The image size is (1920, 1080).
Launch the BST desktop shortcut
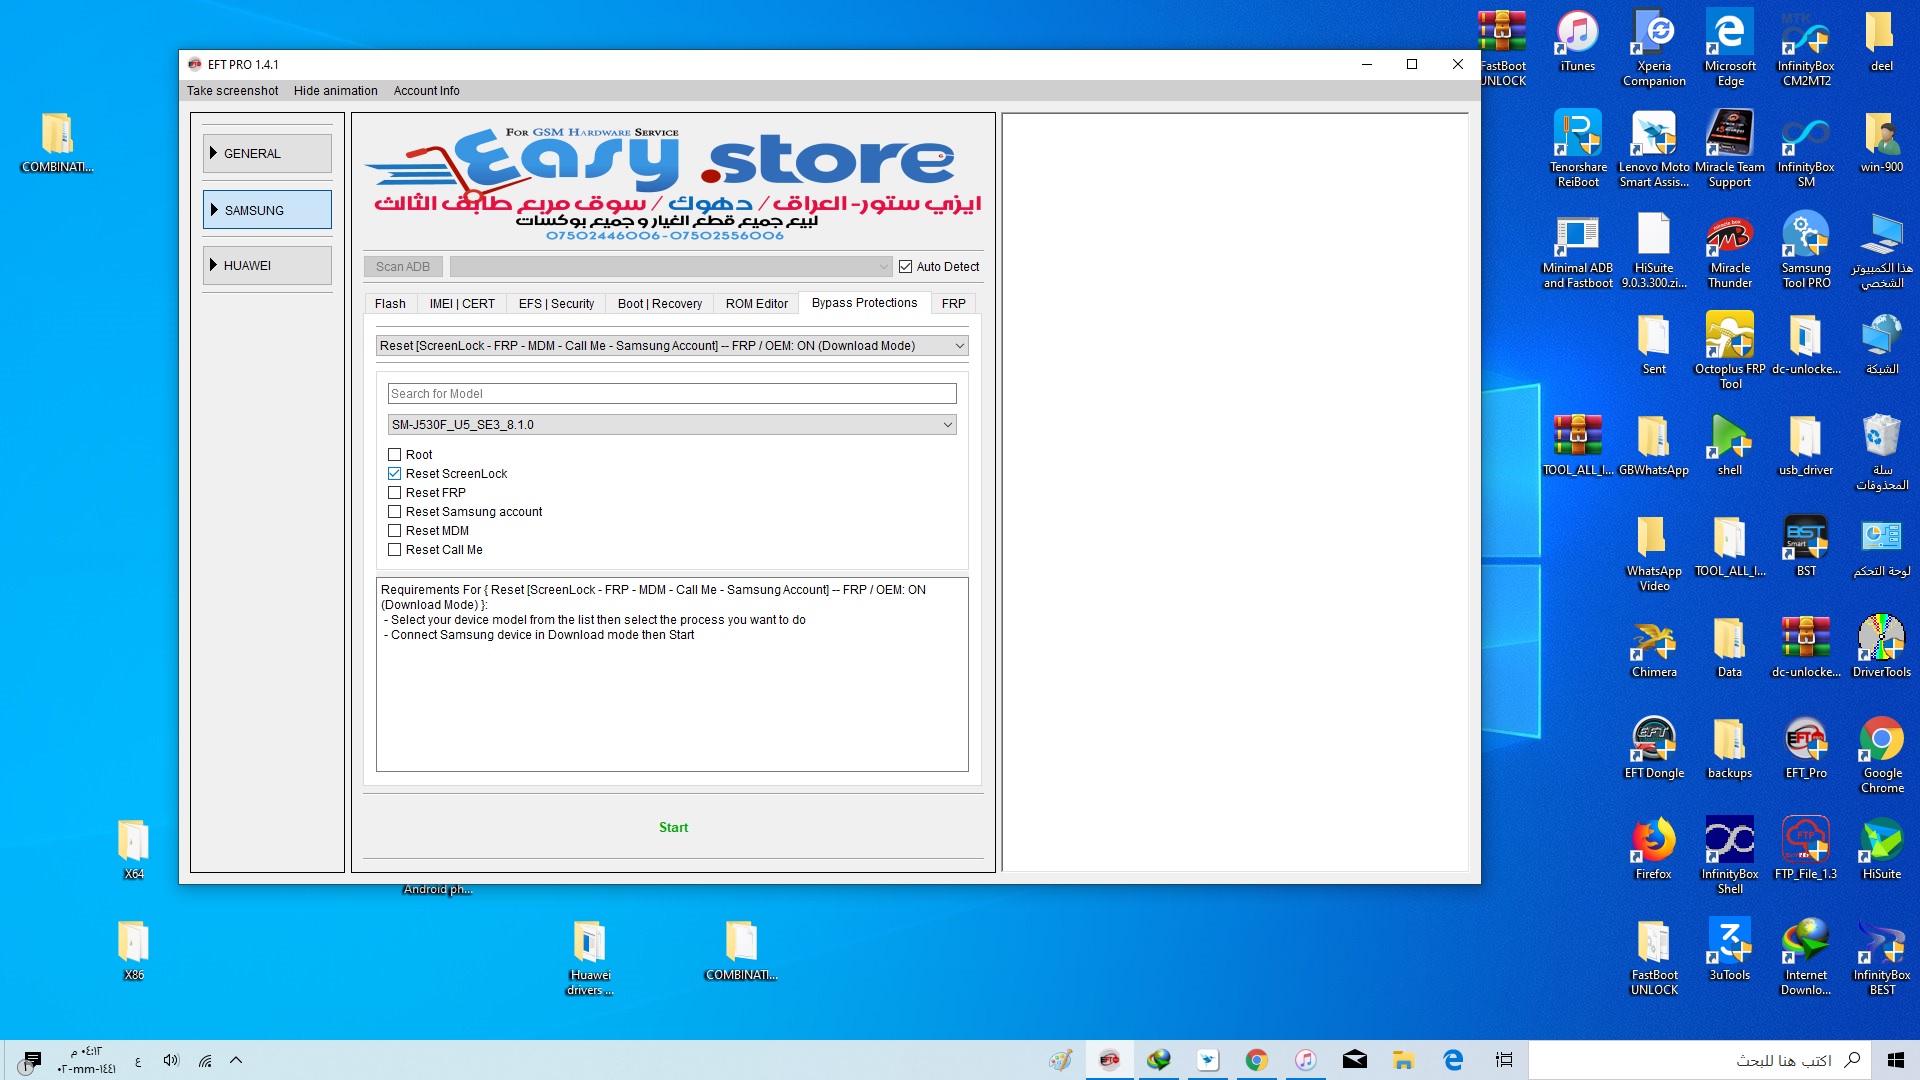pos(1806,546)
